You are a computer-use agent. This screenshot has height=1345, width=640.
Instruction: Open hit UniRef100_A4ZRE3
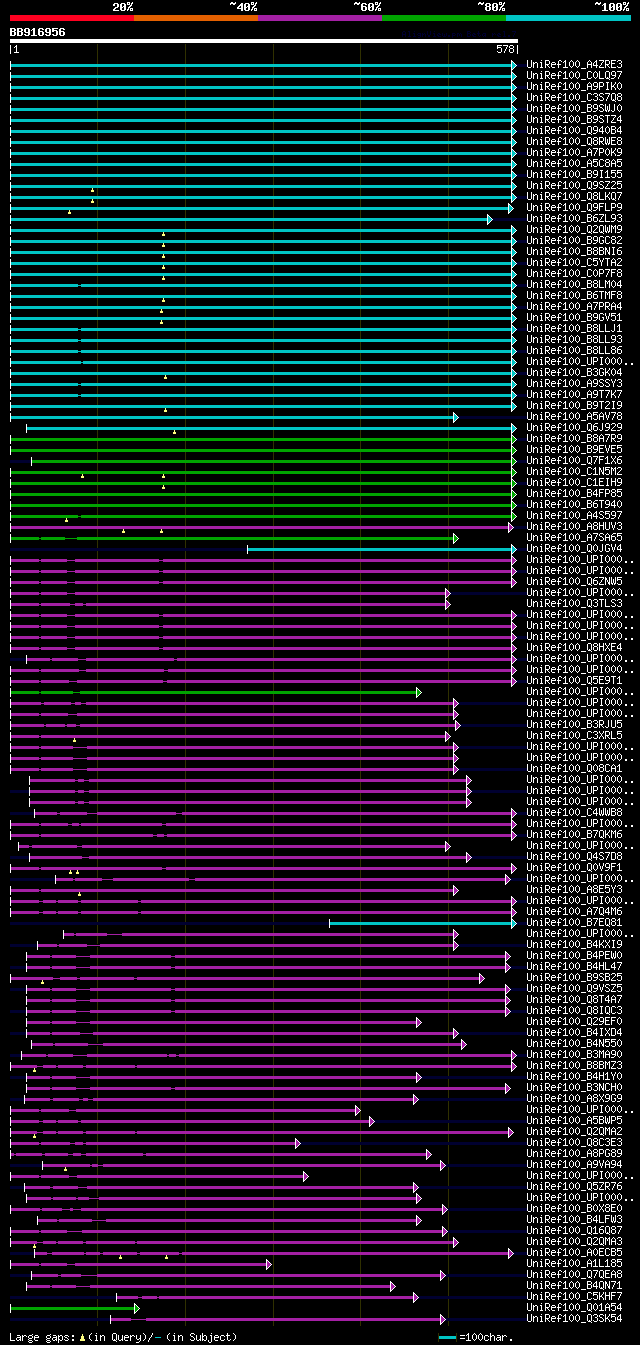574,64
